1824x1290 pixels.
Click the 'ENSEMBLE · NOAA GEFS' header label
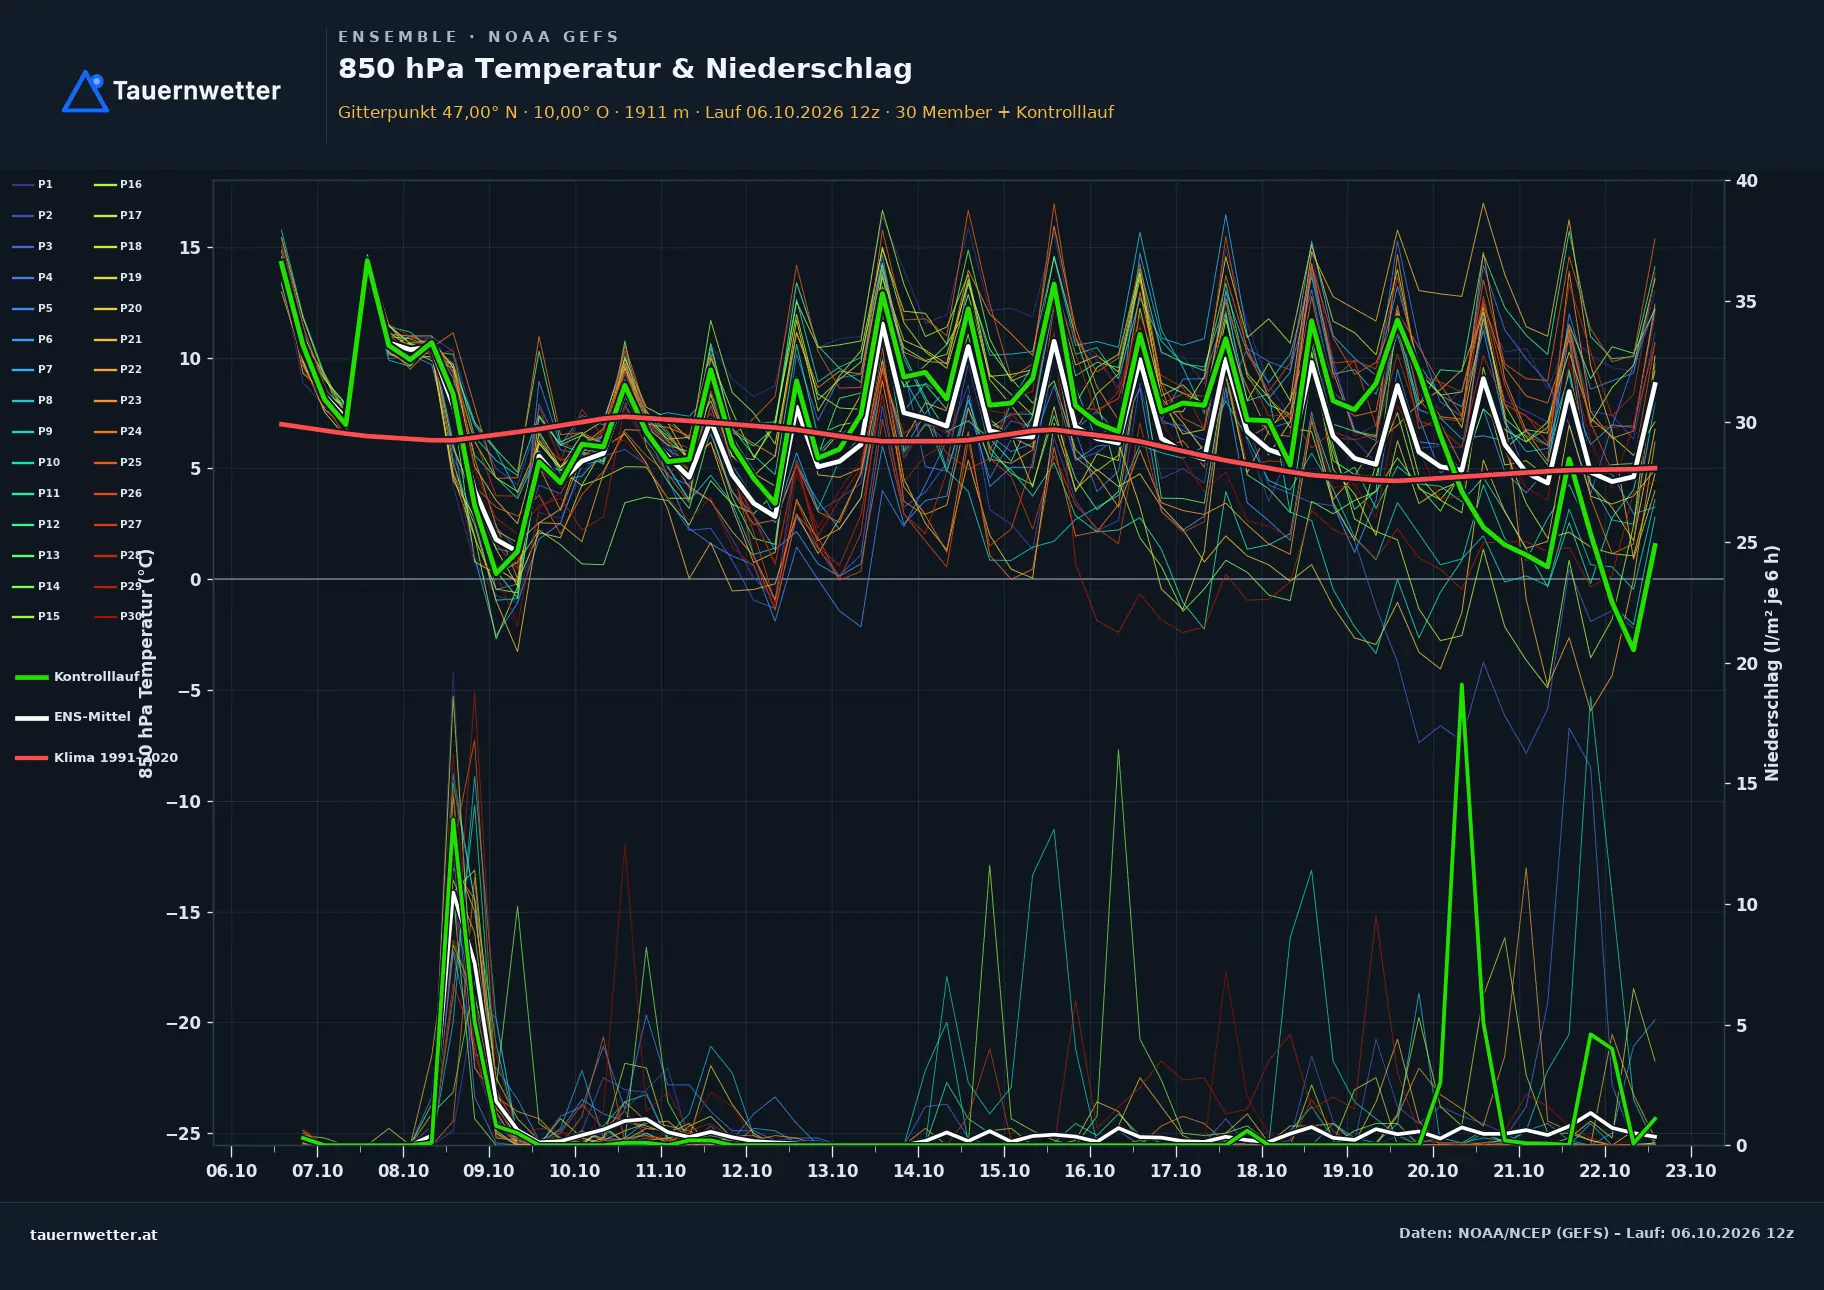478,37
